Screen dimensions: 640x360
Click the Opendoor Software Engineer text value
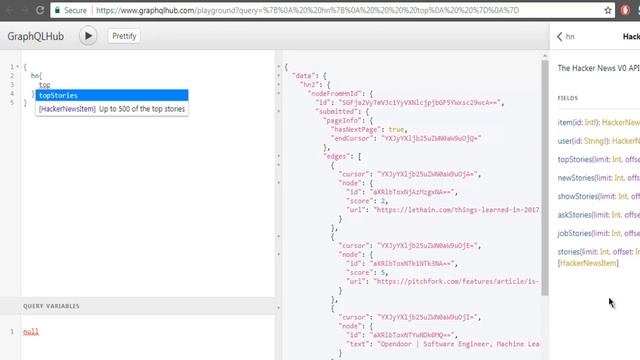tap(459, 344)
